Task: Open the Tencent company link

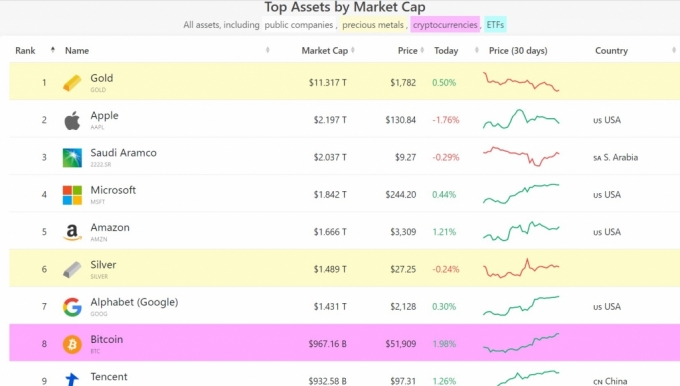Action: click(109, 376)
